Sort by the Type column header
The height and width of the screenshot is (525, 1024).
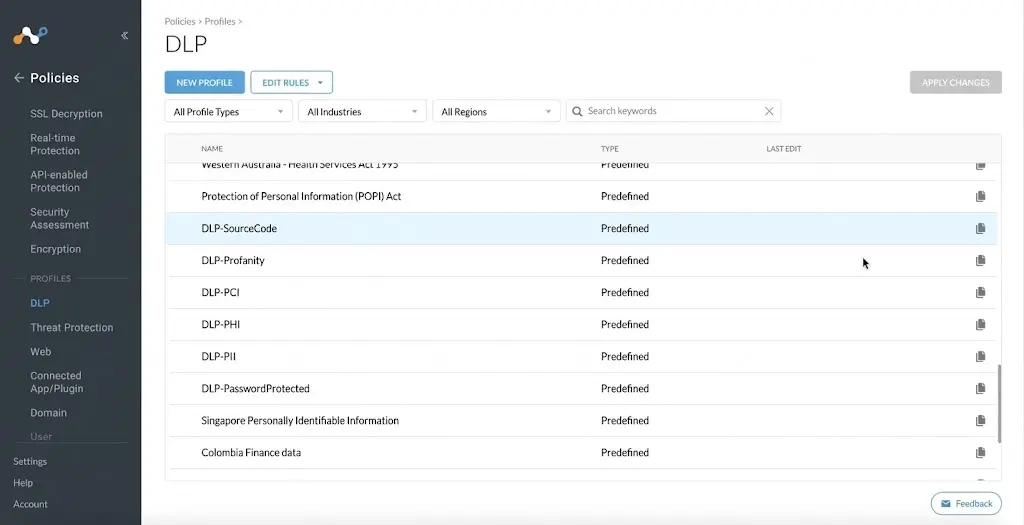(x=609, y=149)
